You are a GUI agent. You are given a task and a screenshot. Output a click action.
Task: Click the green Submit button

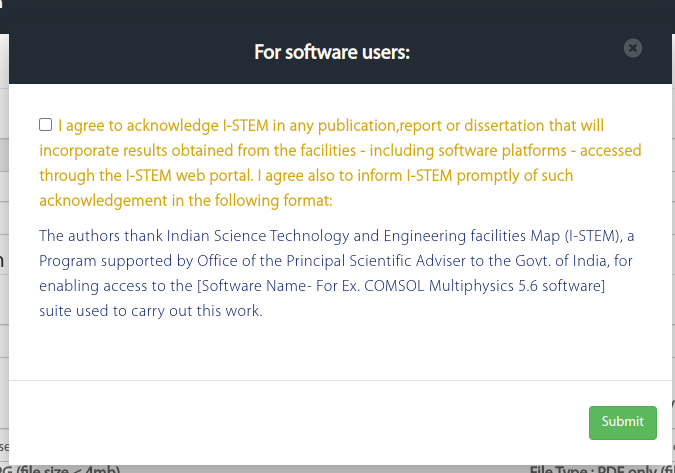[622, 423]
